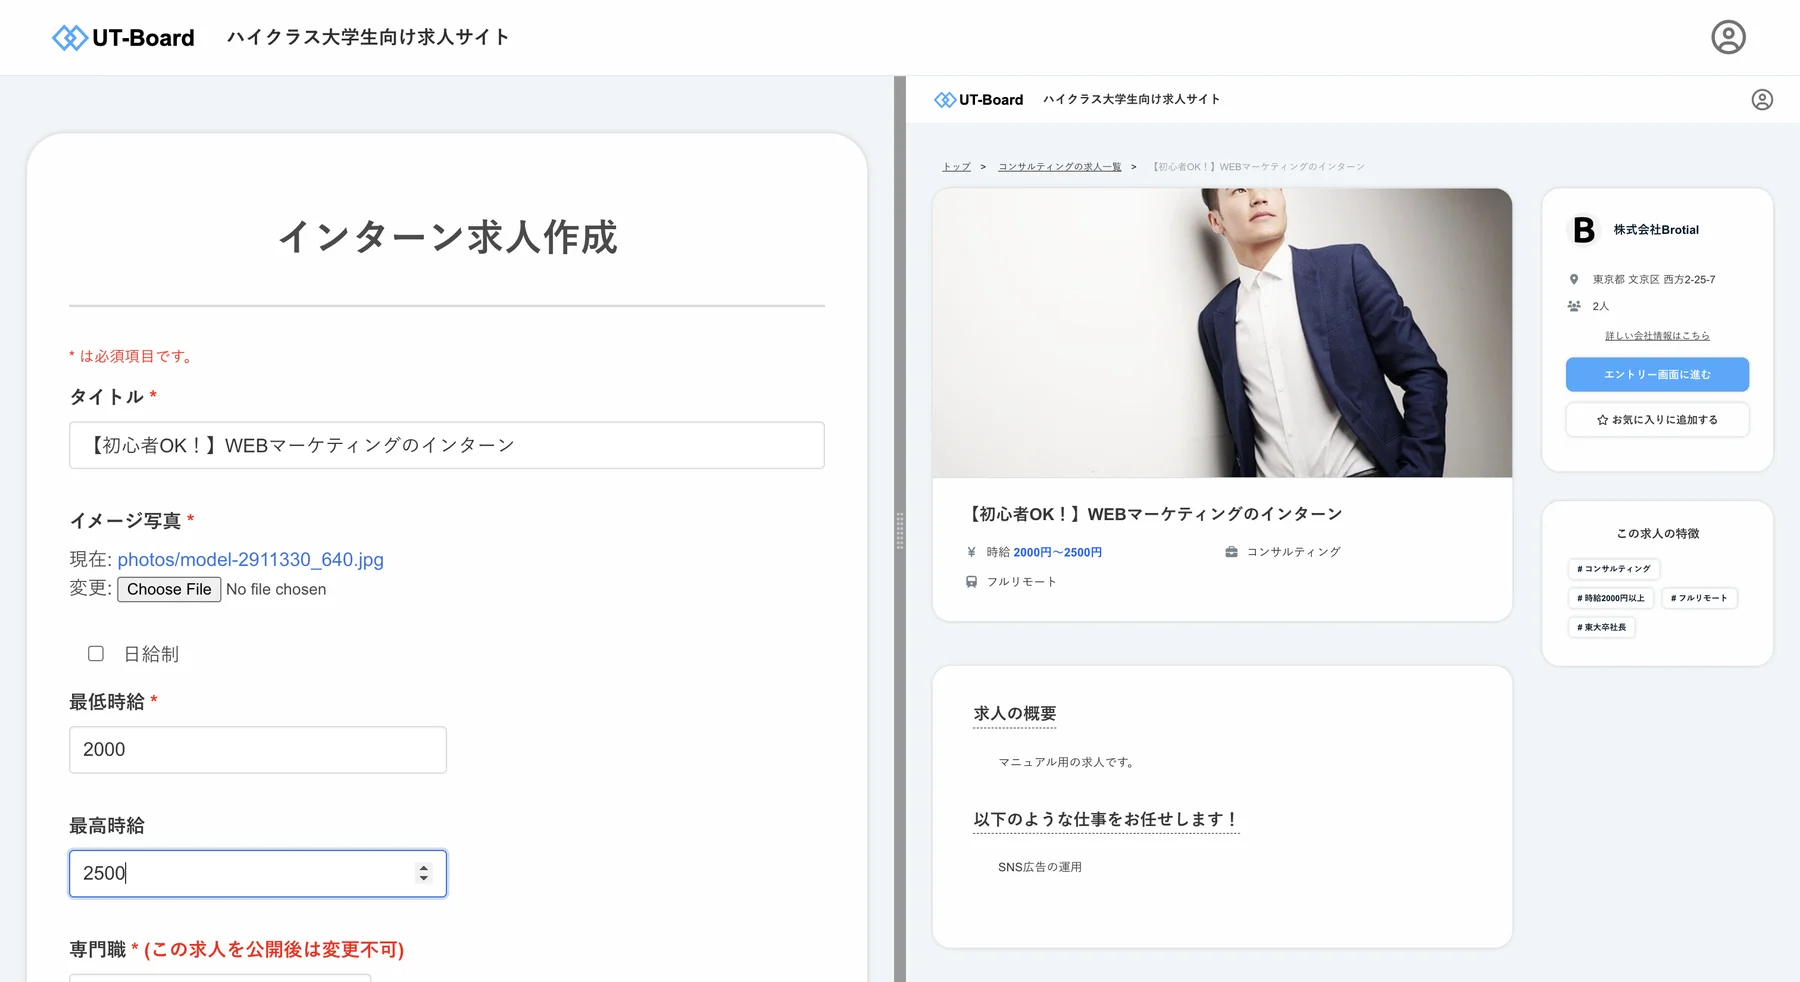Click the タイトル input field
The width and height of the screenshot is (1800, 982).
(447, 445)
